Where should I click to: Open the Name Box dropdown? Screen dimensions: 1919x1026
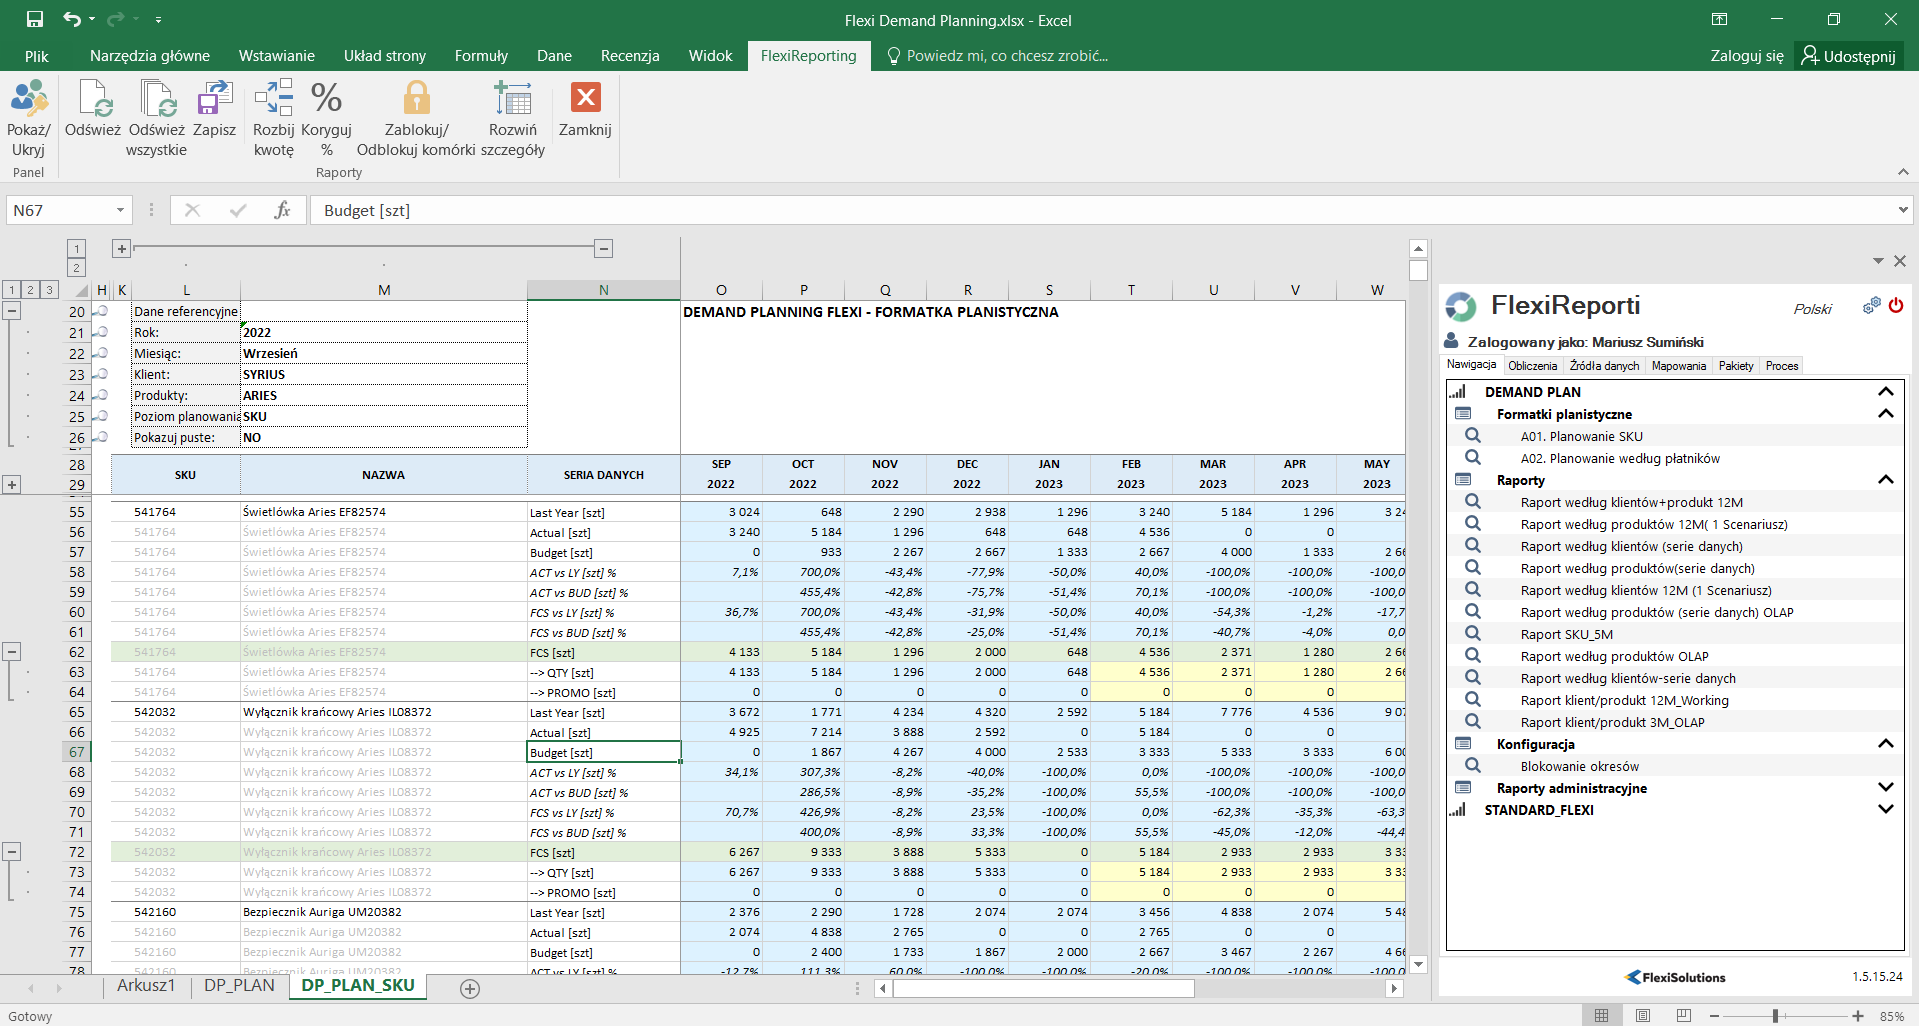[120, 210]
